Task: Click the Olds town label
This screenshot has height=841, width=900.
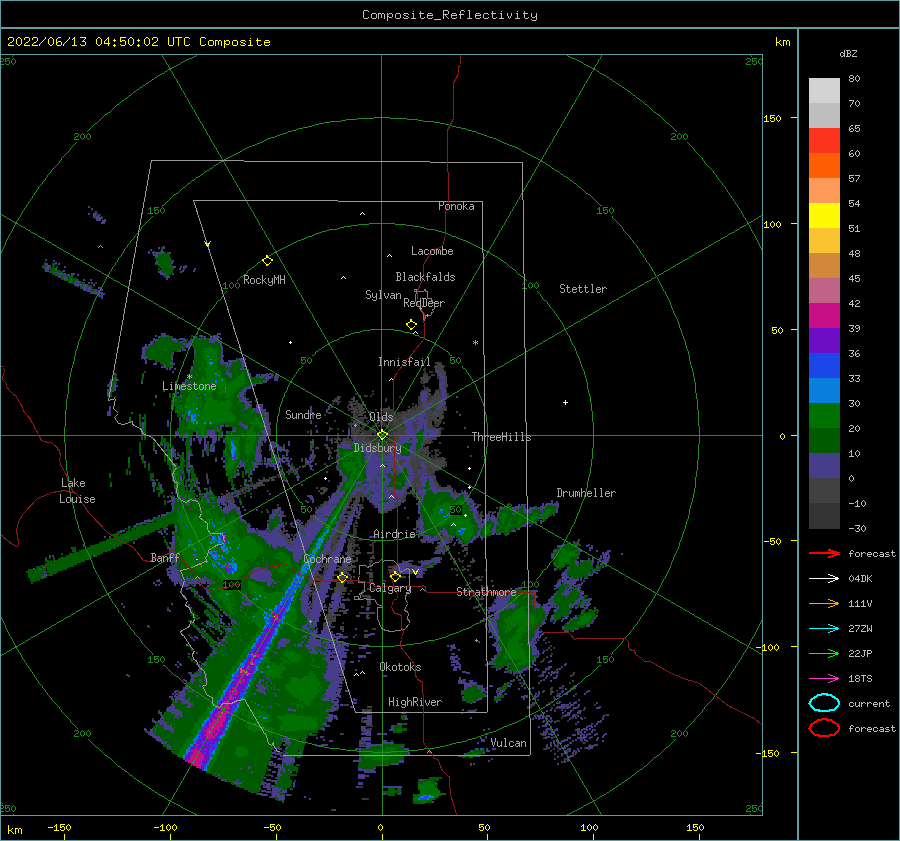Action: pos(381,417)
